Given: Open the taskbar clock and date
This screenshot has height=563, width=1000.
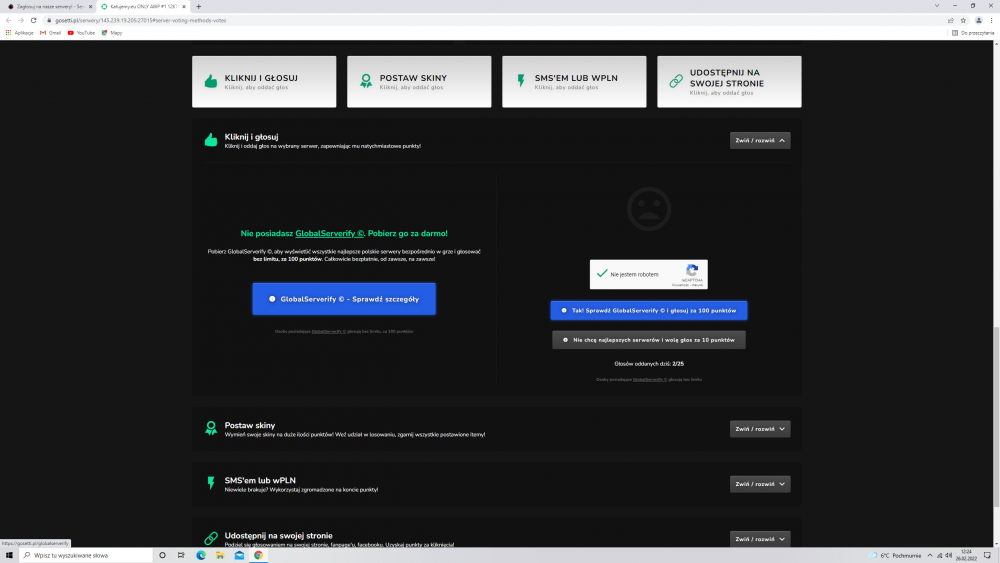Looking at the screenshot, I should coord(966,555).
